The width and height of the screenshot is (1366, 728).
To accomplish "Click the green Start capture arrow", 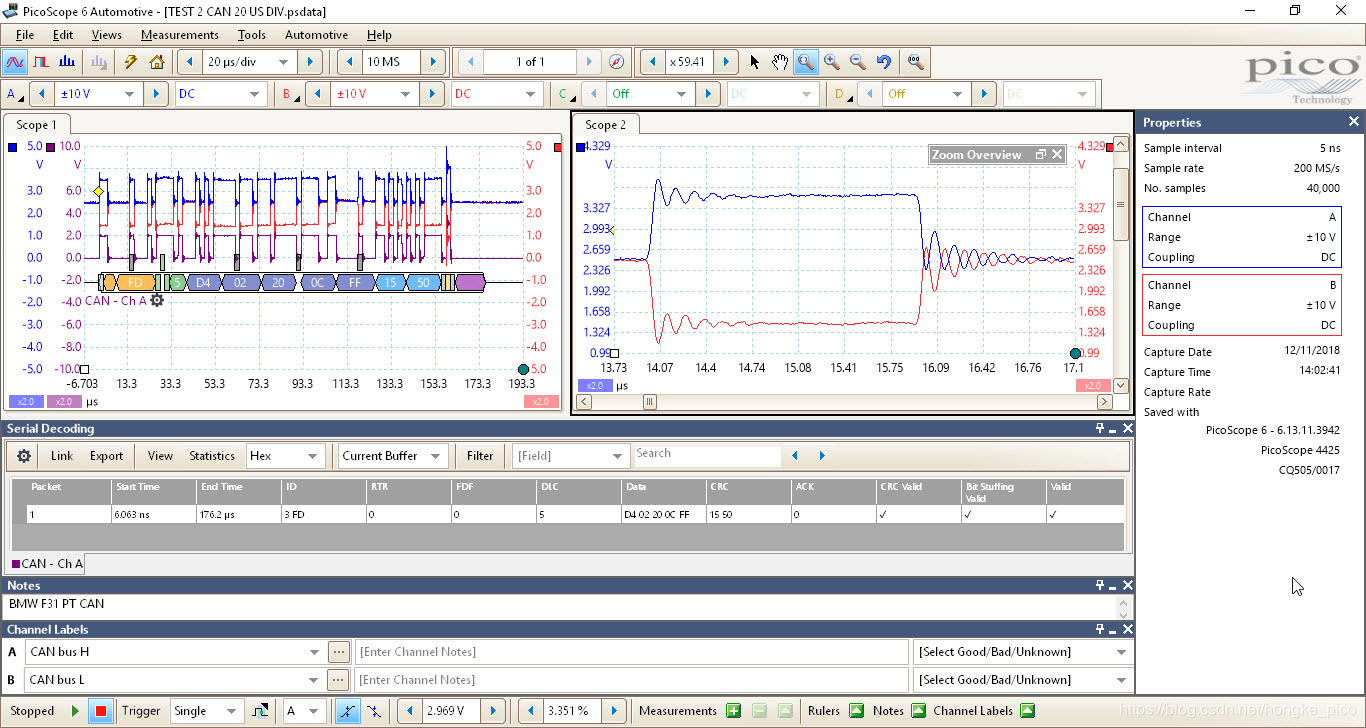I will (75, 712).
